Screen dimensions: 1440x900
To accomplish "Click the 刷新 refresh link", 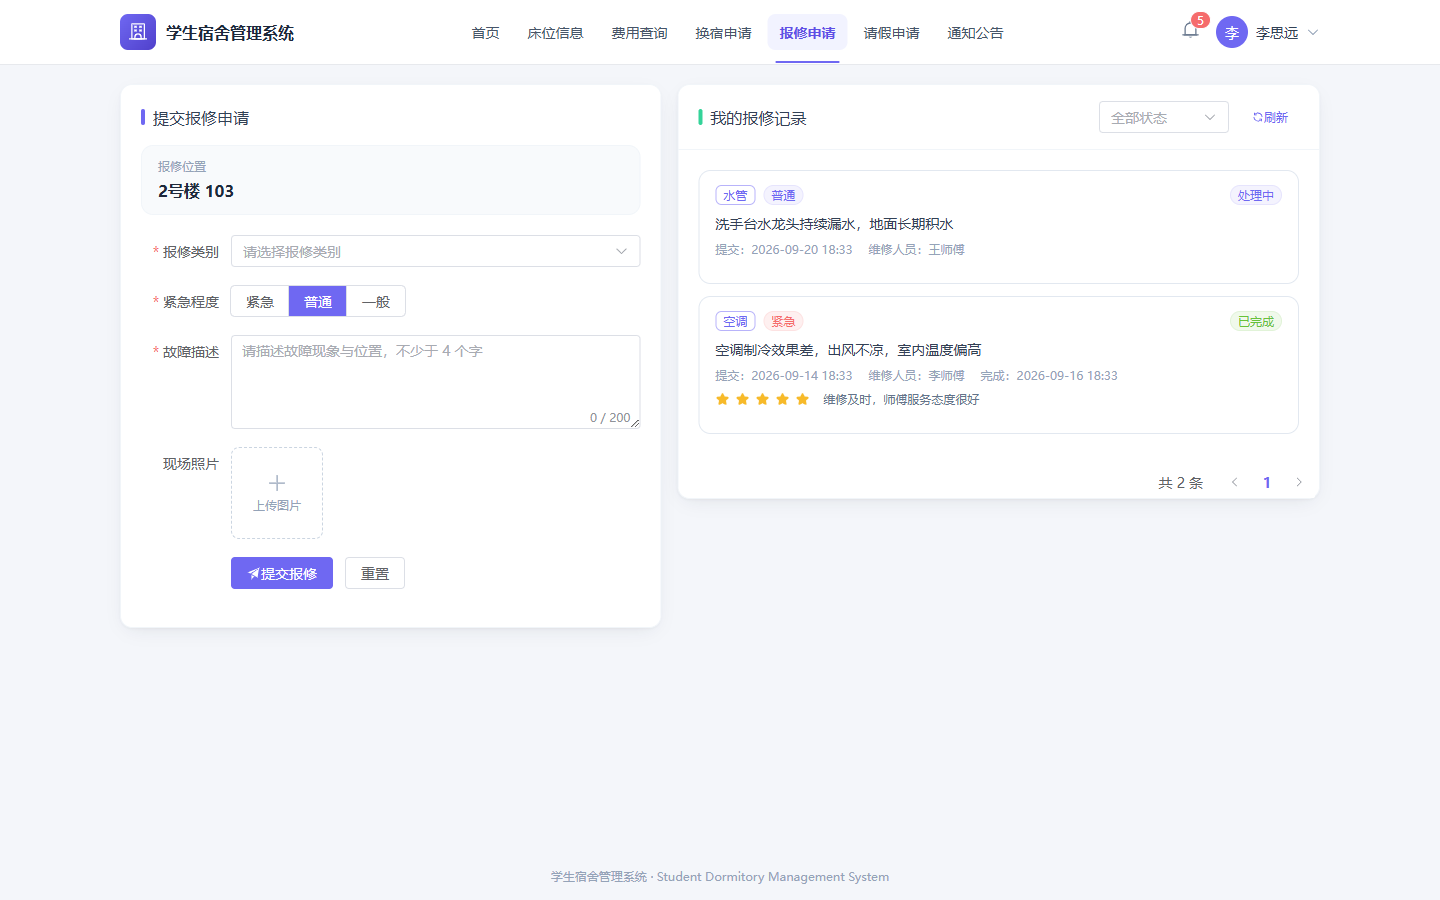I will pyautogui.click(x=1270, y=117).
